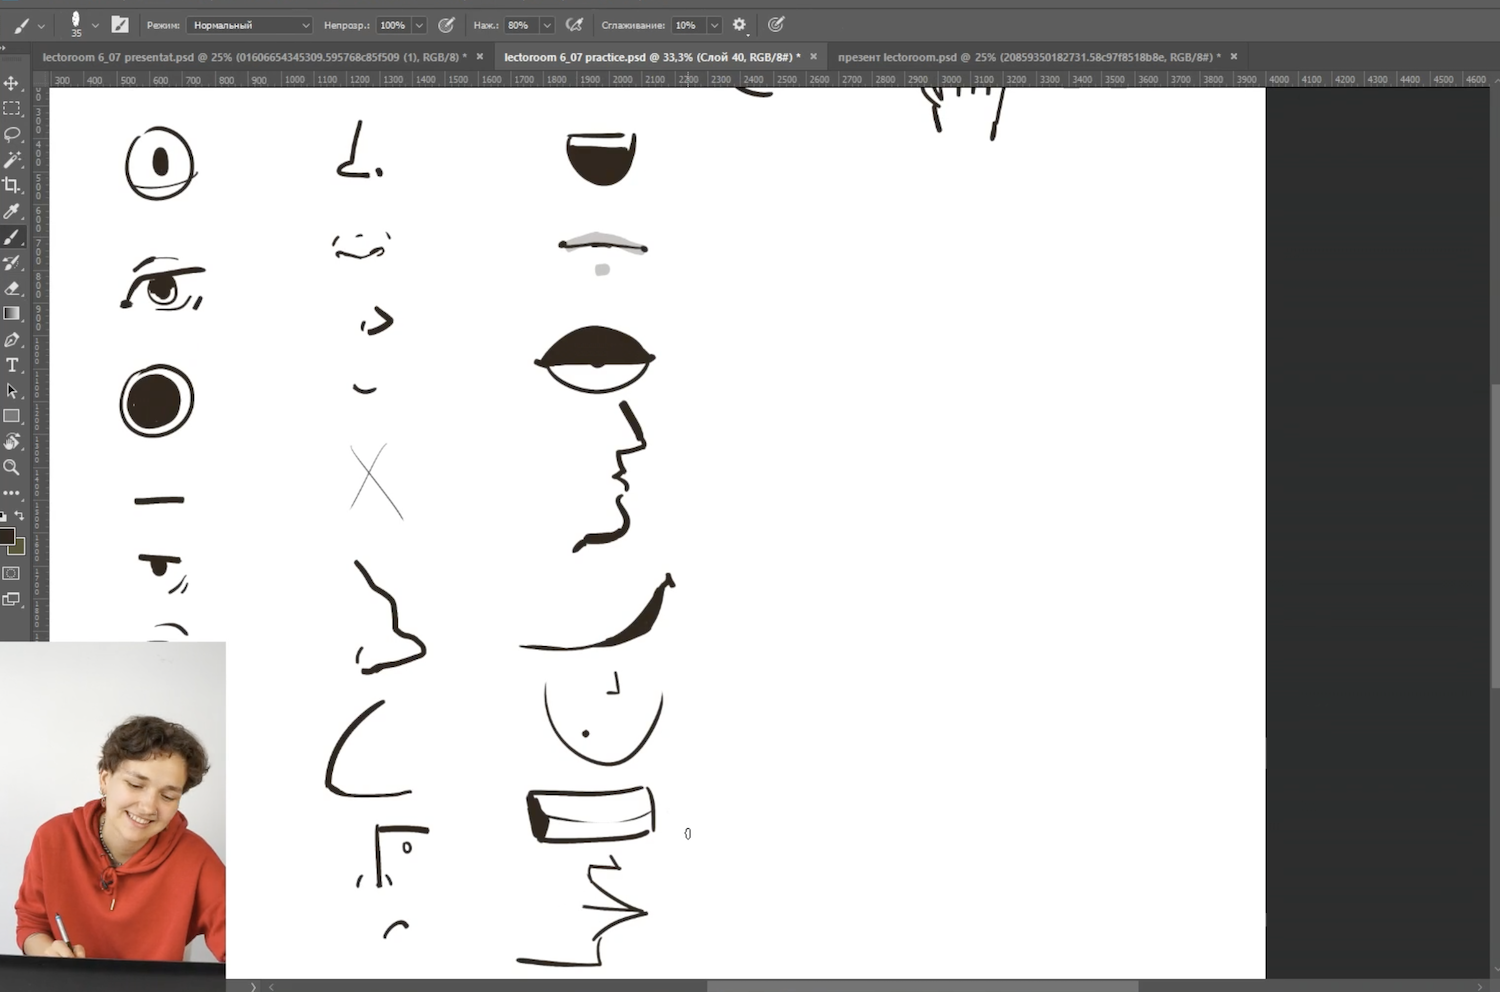Toggle Quick Mask mode
The image size is (1500, 992).
(x=12, y=573)
